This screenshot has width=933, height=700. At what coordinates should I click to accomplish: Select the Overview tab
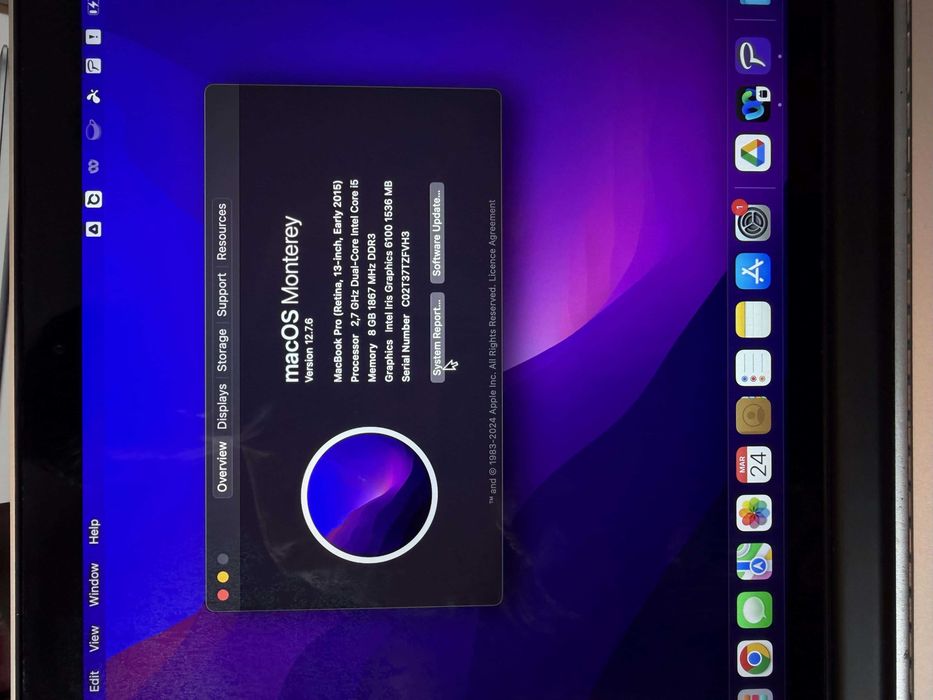click(x=222, y=466)
